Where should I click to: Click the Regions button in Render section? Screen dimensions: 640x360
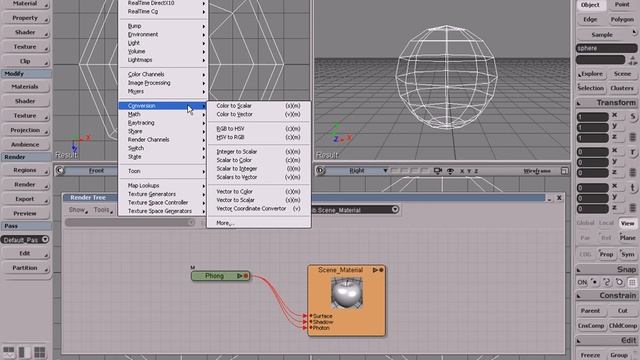point(25,170)
